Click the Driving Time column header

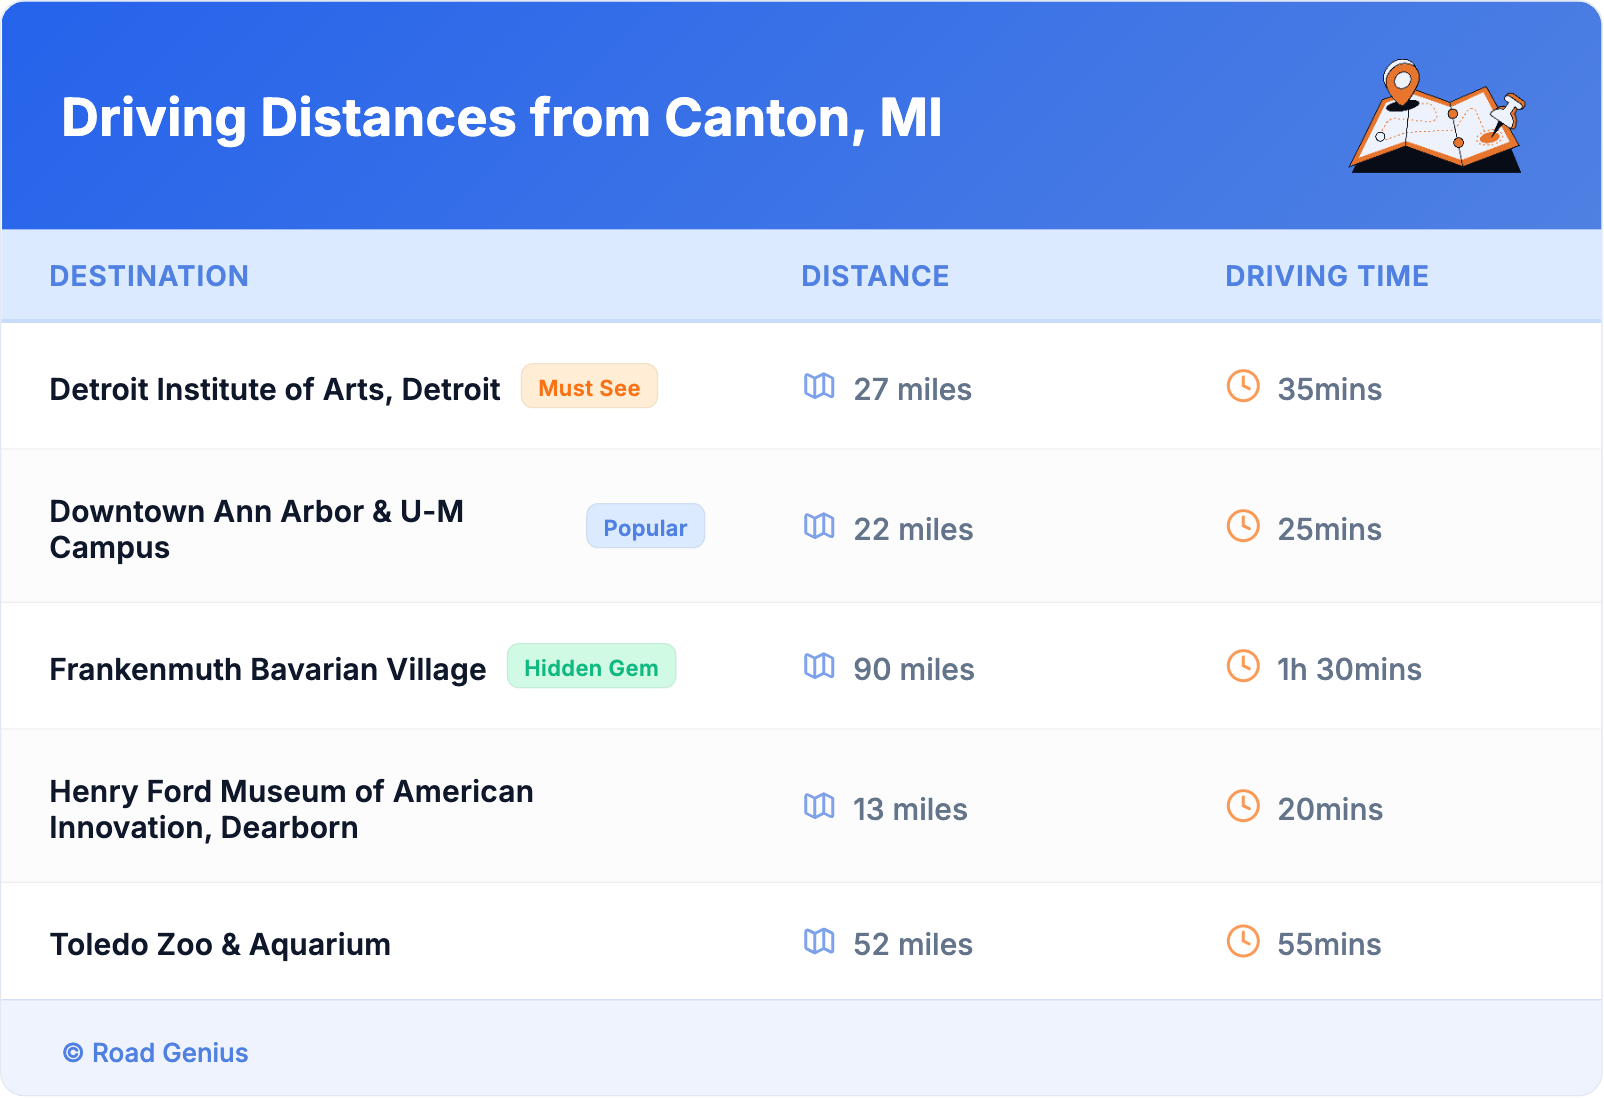[x=1326, y=276]
